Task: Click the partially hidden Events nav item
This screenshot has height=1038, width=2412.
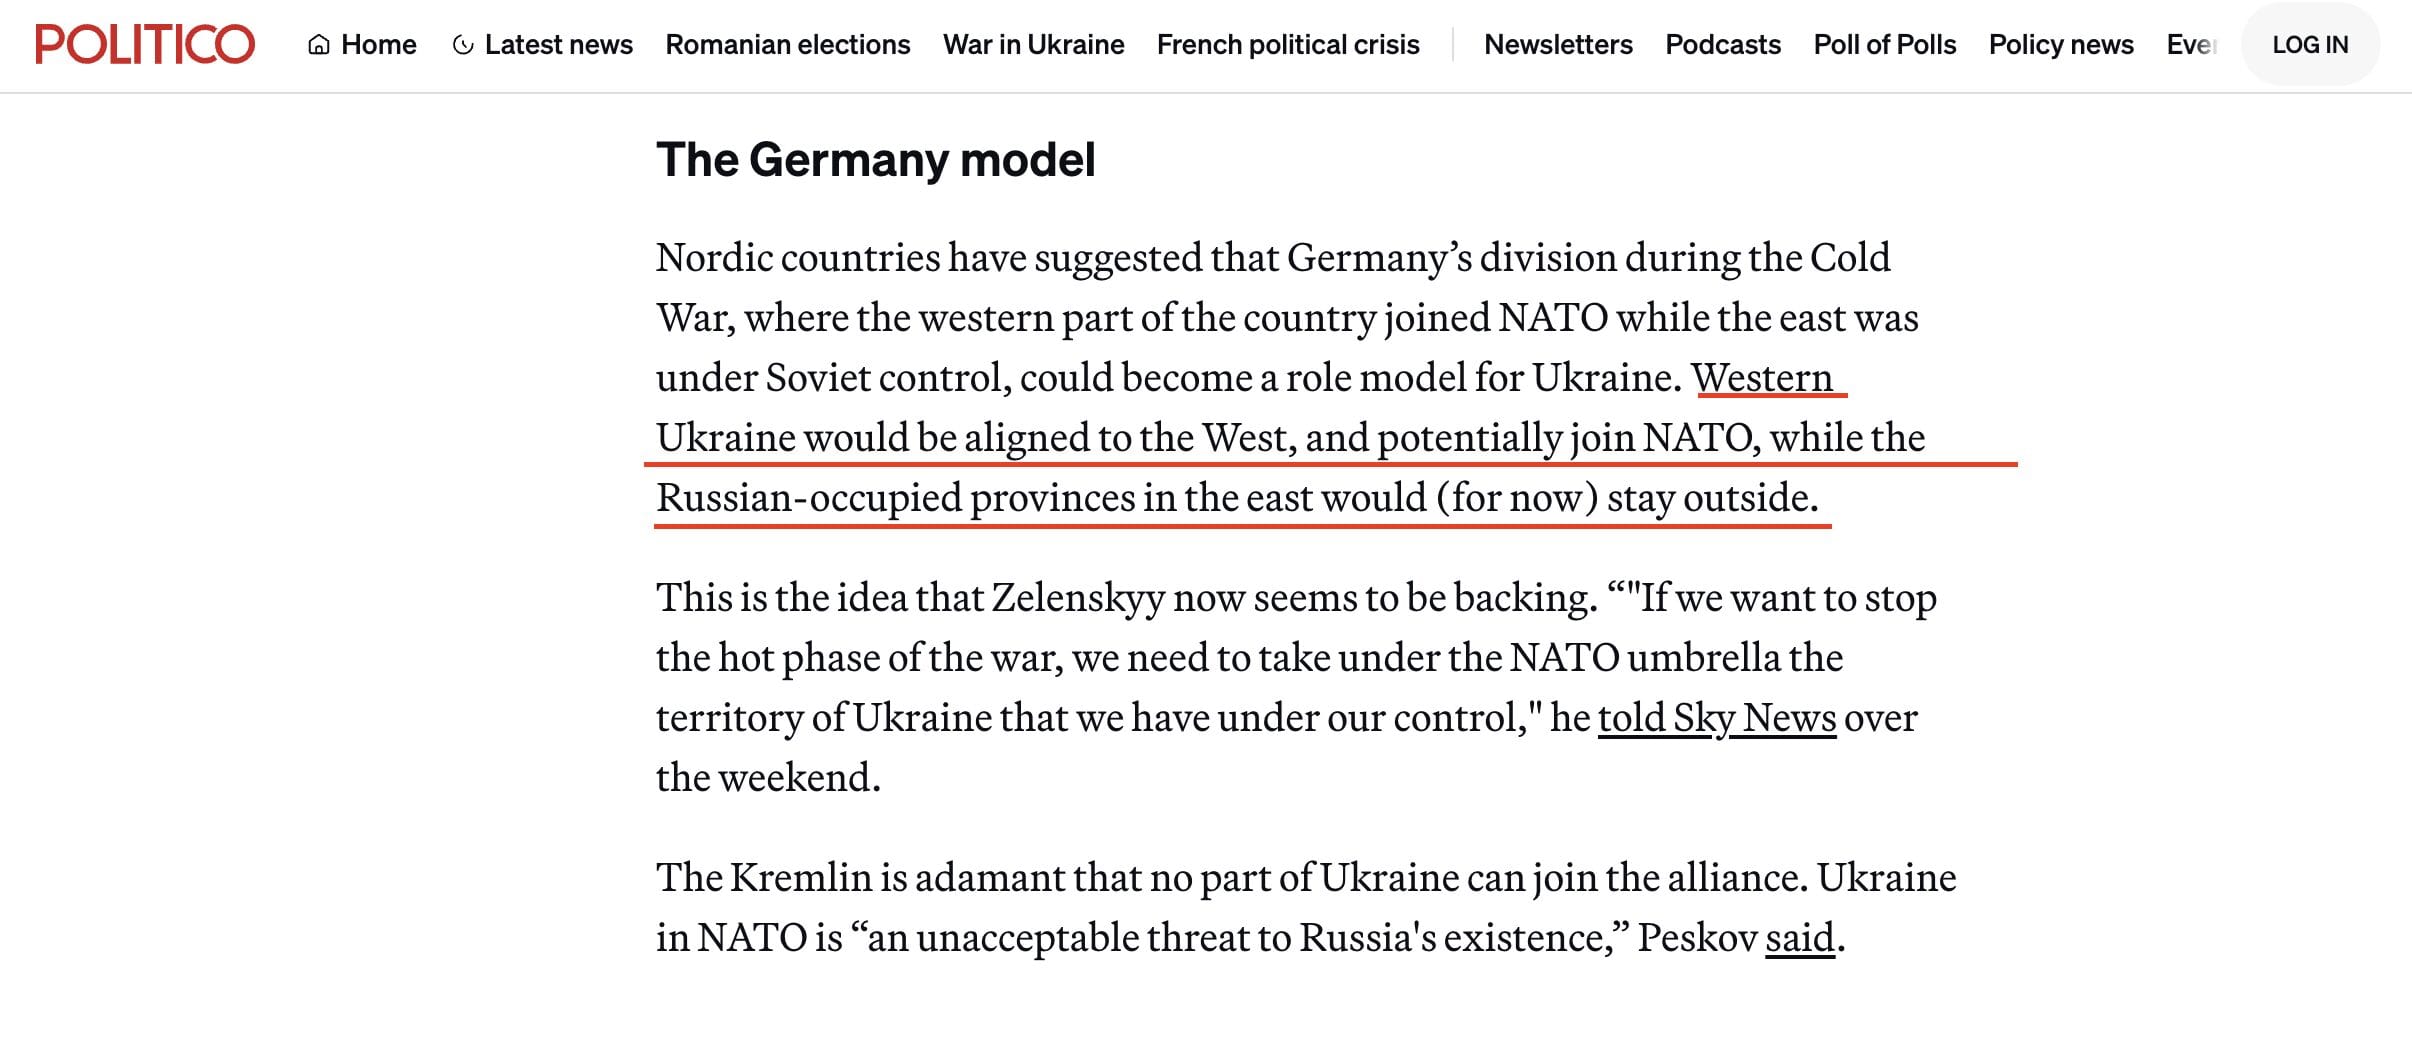Action: click(2192, 45)
